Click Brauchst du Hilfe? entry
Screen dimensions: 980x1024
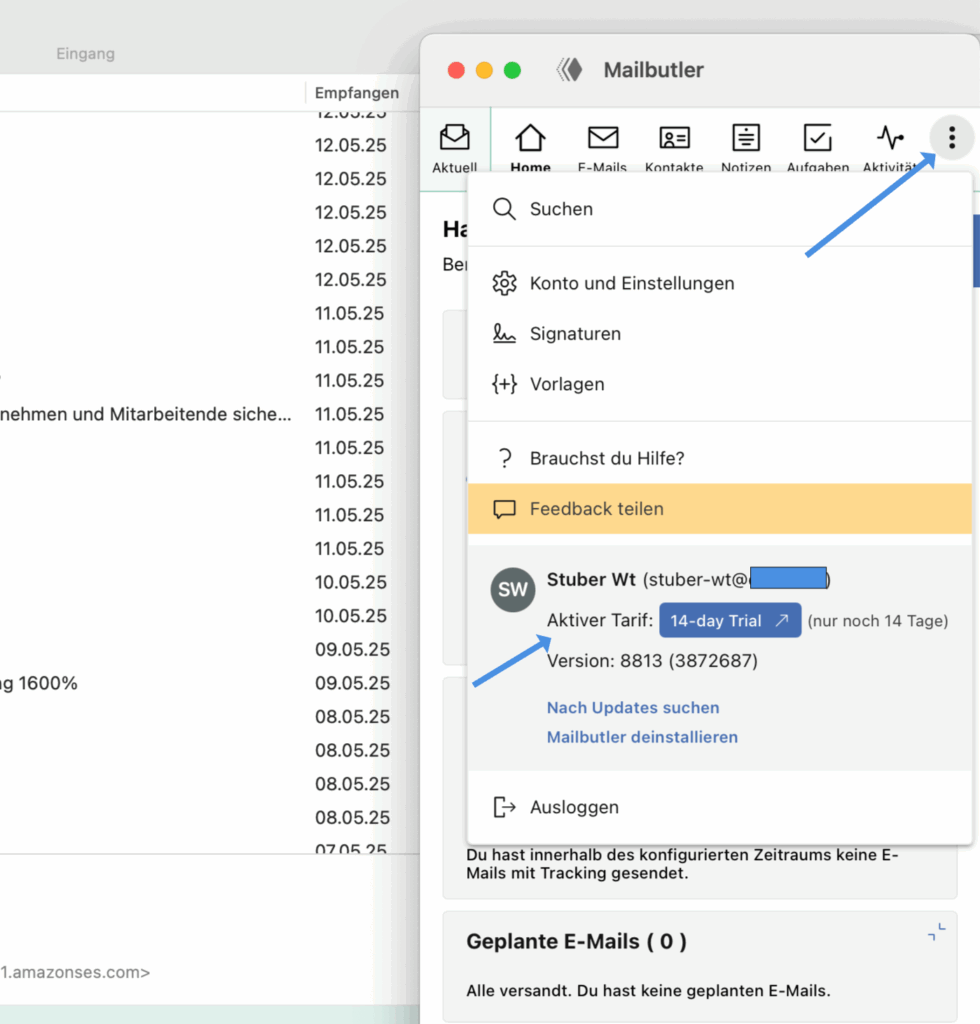719,458
